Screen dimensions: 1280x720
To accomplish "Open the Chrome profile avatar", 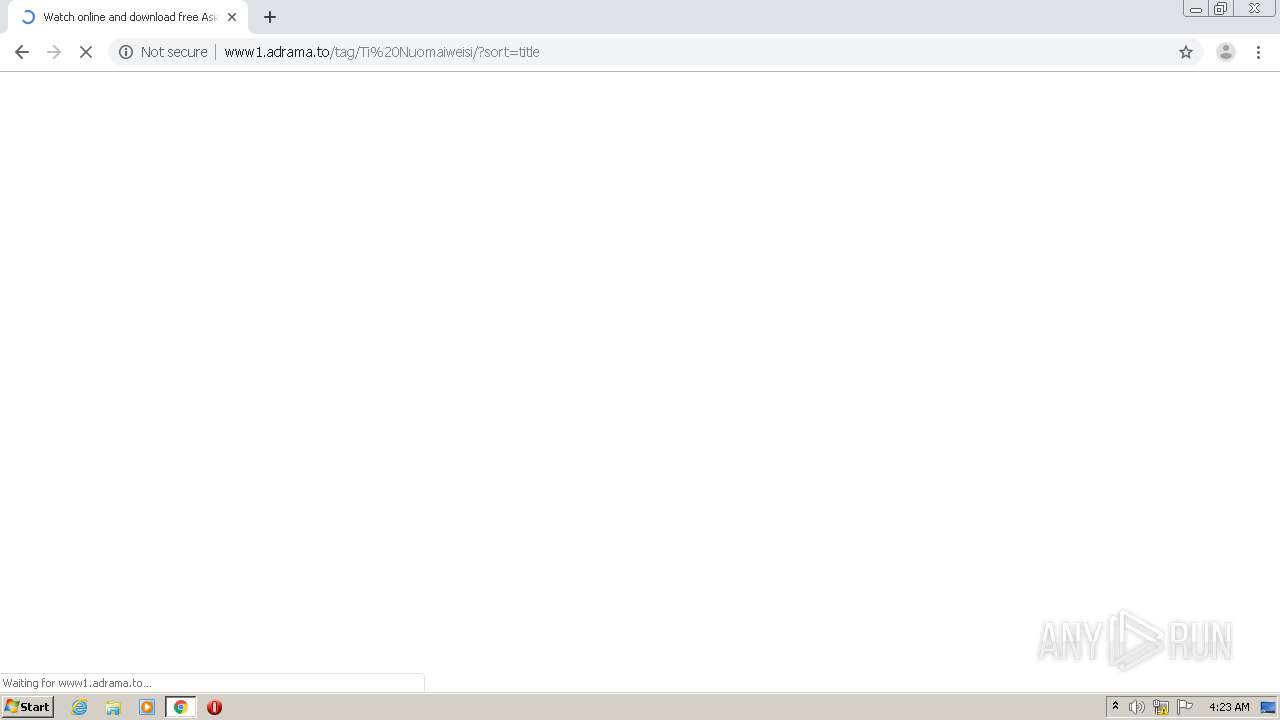I will [x=1225, y=52].
